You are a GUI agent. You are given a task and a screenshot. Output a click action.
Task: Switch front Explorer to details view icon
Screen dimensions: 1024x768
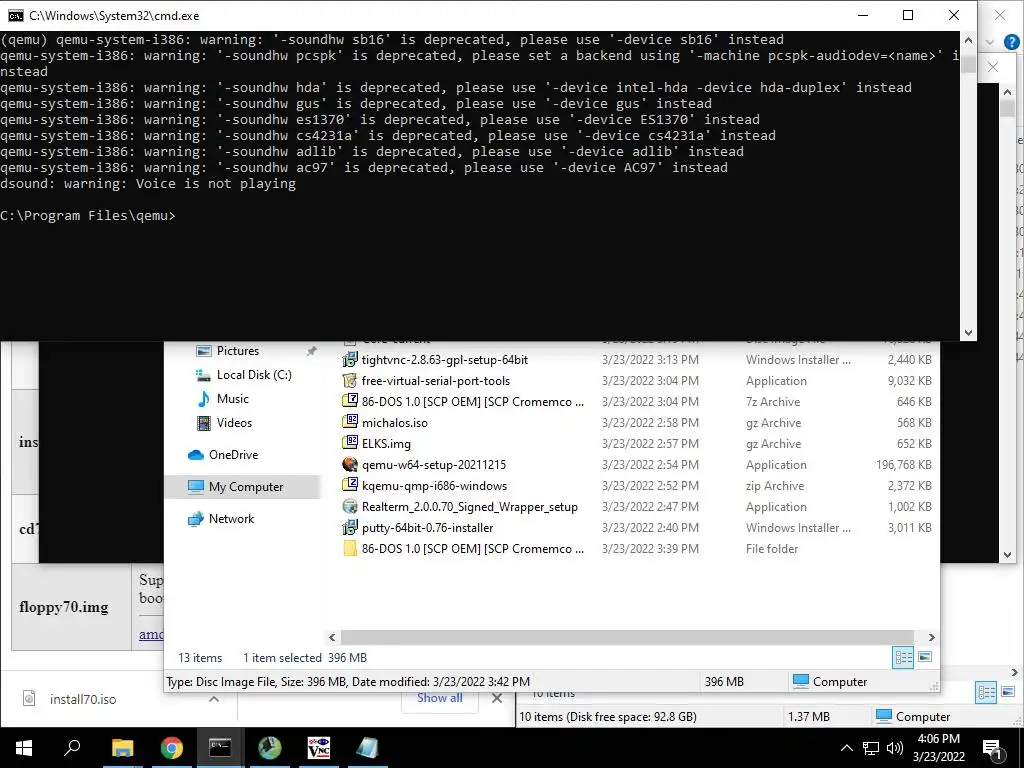click(x=903, y=657)
